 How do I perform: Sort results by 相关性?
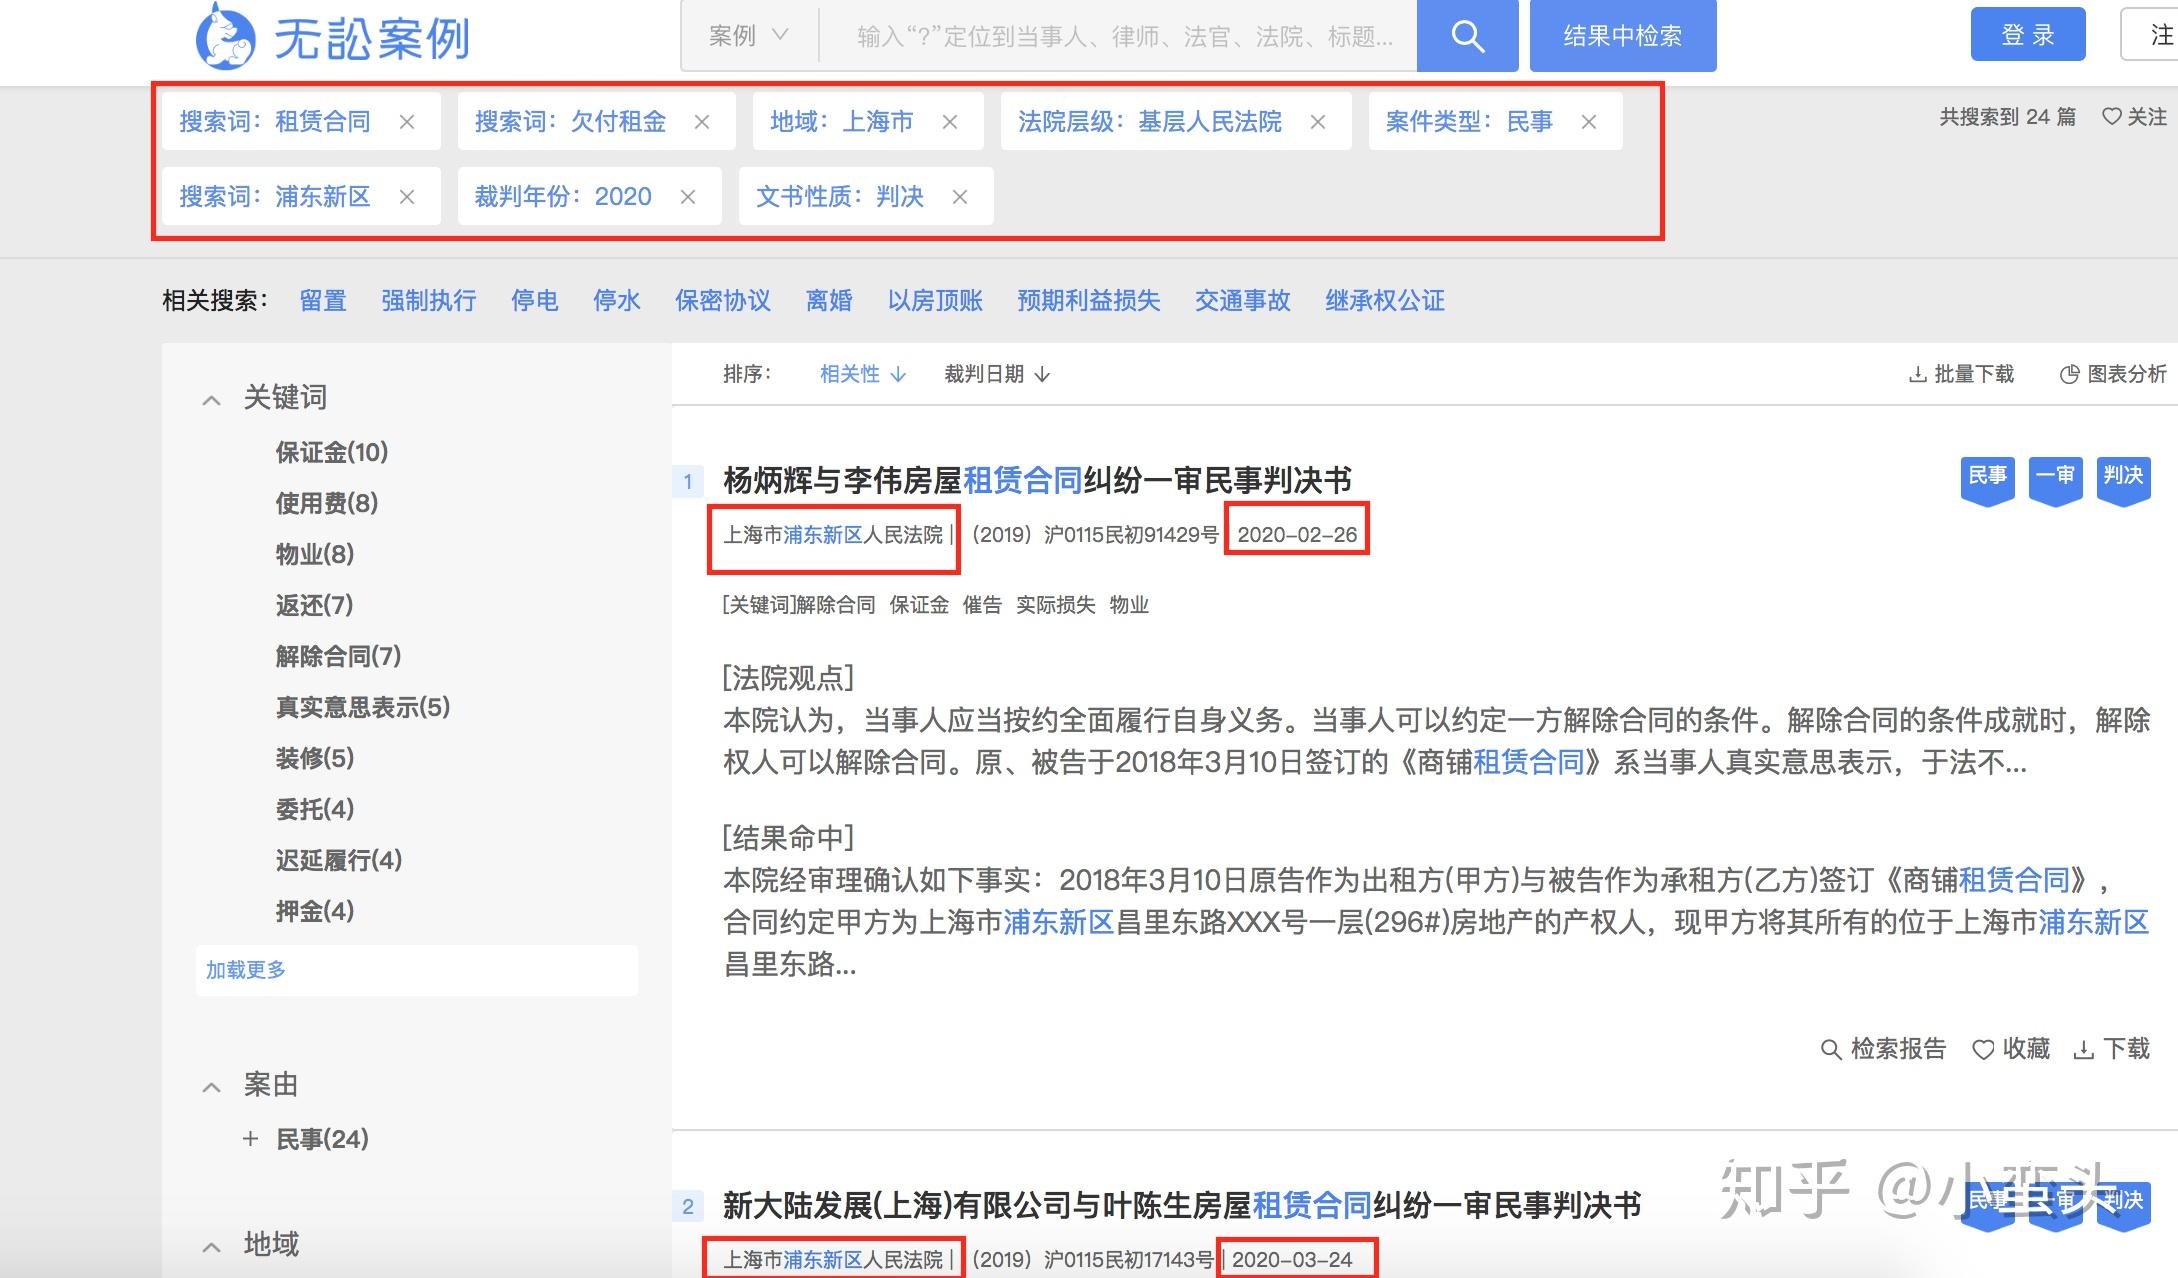[863, 374]
